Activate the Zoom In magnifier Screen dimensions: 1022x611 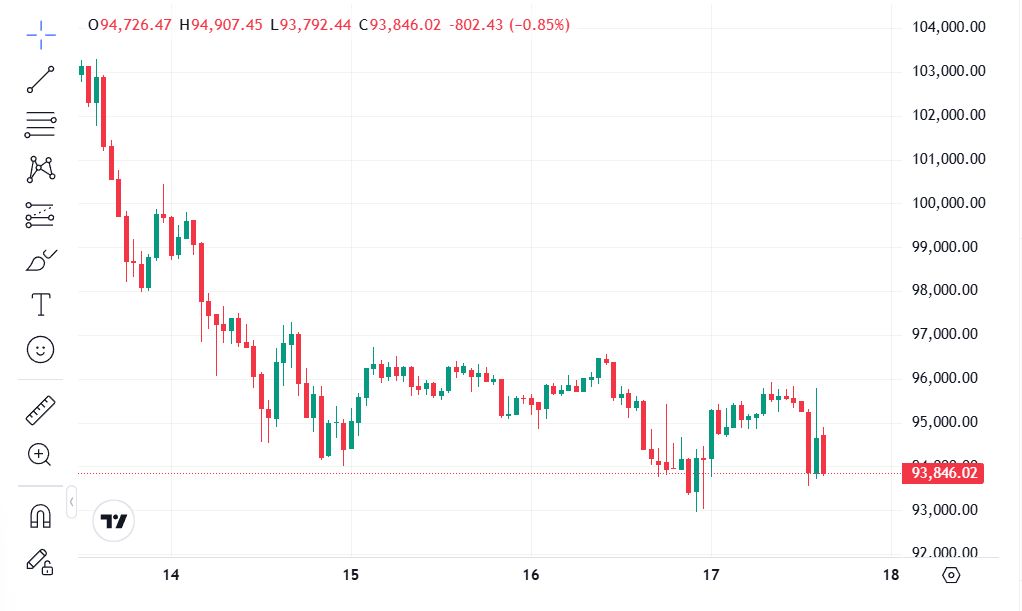tap(40, 455)
